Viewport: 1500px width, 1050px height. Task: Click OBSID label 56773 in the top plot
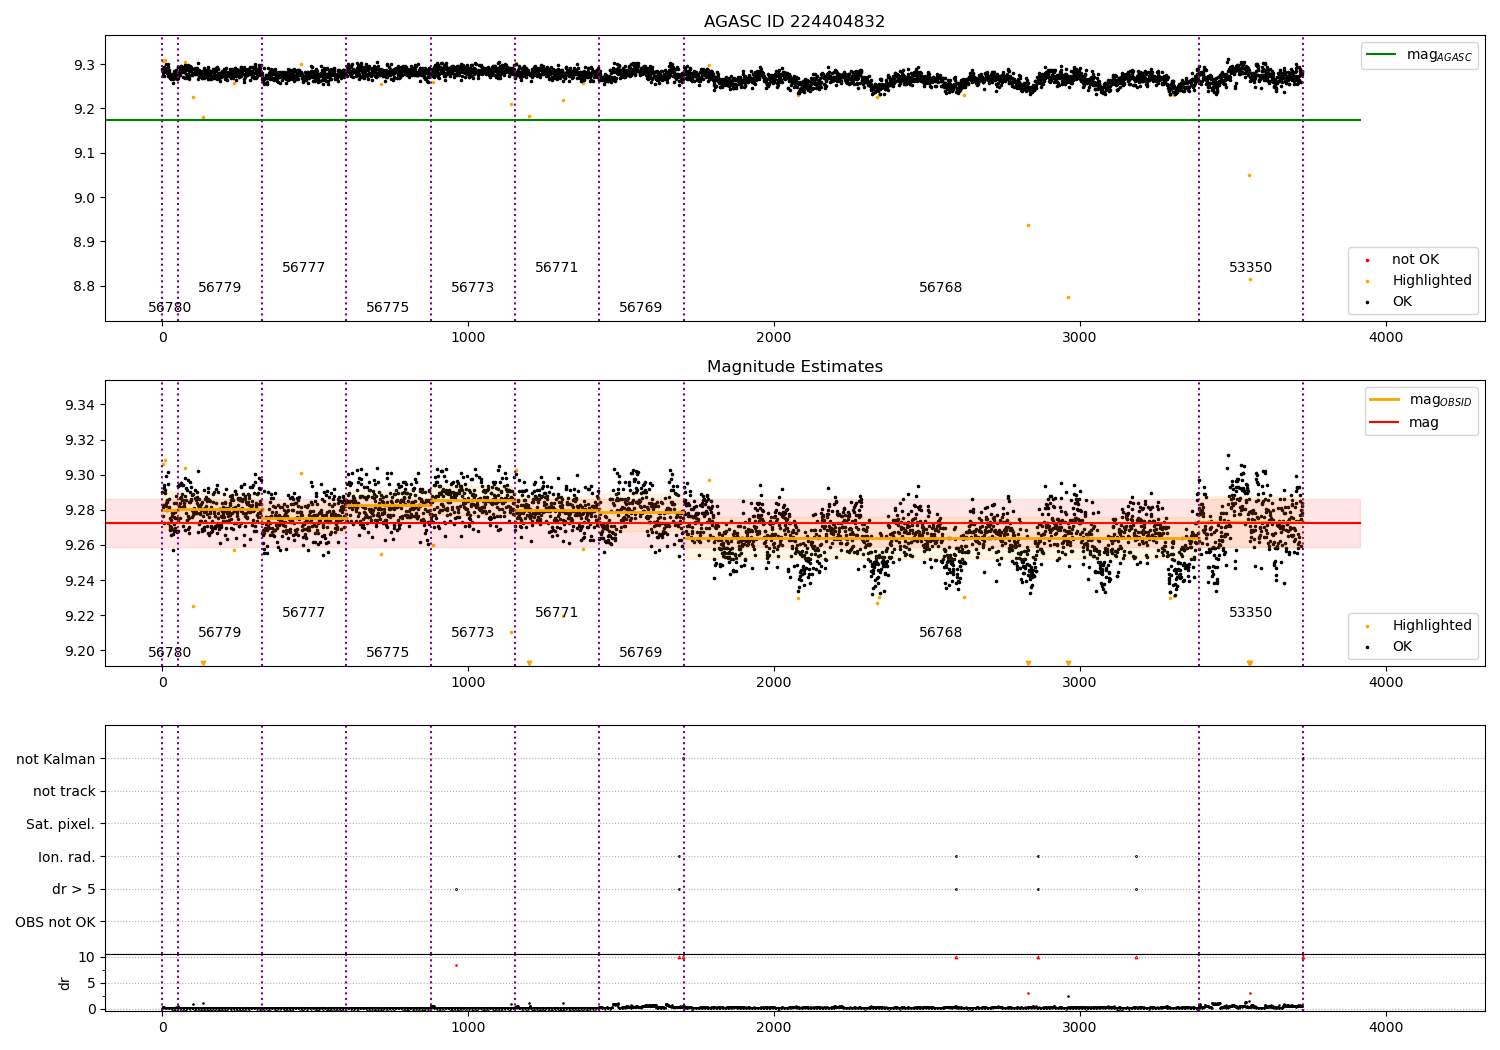pos(472,287)
